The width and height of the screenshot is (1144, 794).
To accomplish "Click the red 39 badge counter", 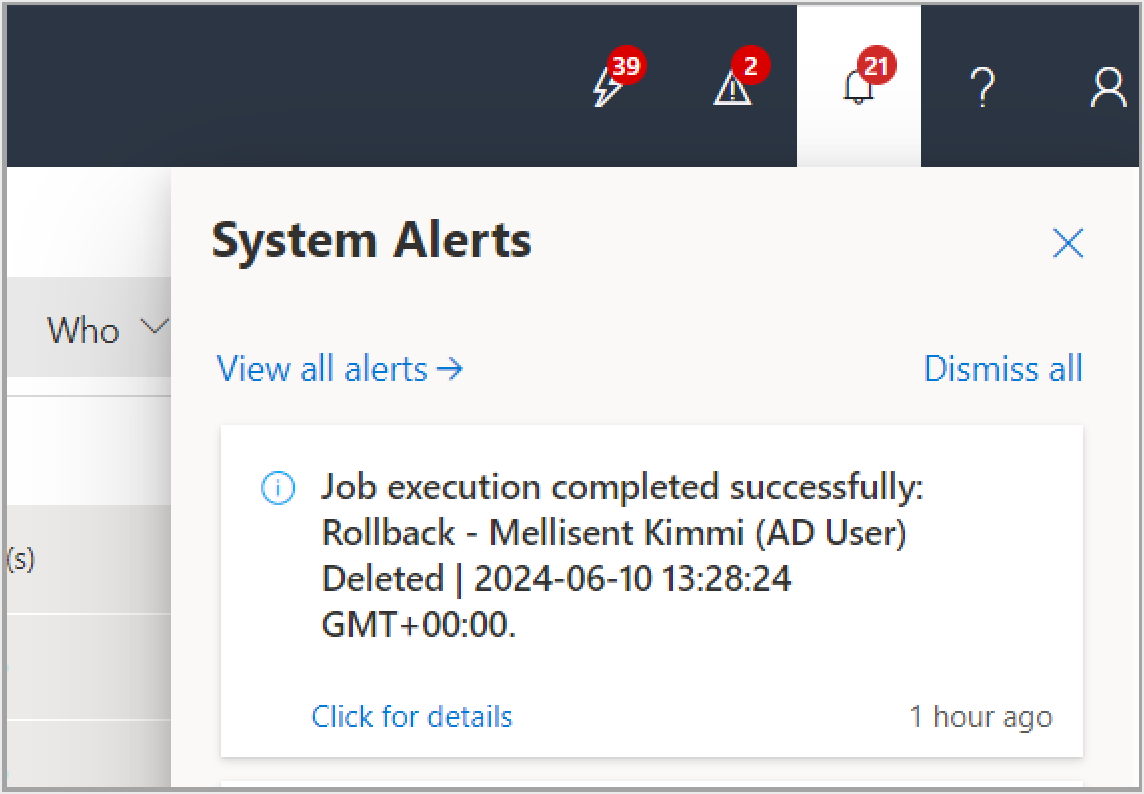I will pyautogui.click(x=625, y=66).
